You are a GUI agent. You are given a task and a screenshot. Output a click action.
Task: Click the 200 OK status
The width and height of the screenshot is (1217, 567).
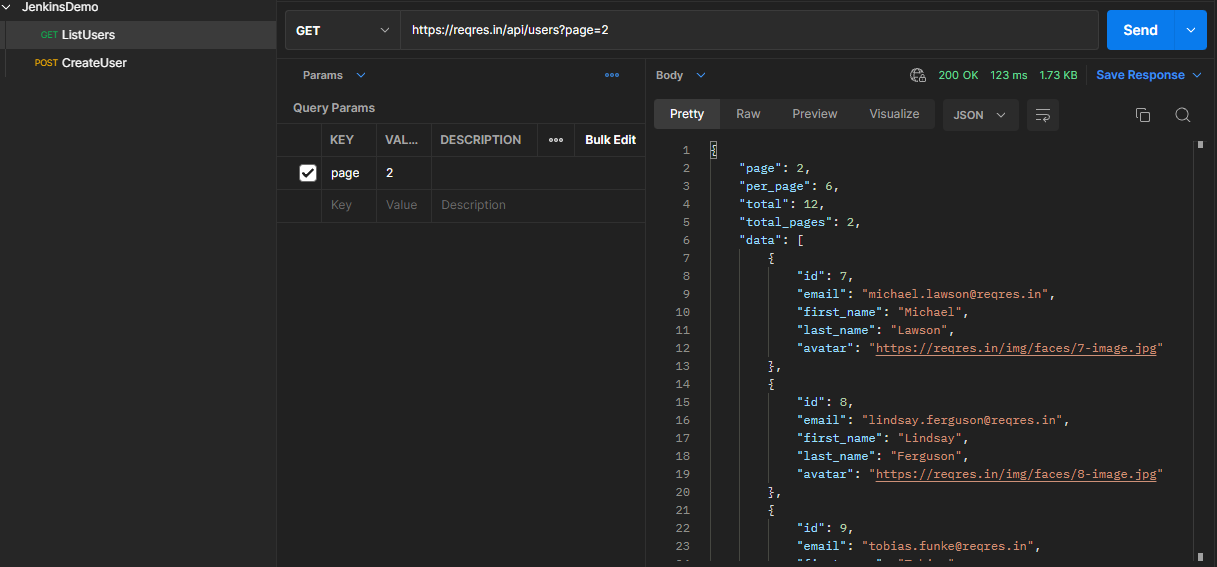coord(958,75)
